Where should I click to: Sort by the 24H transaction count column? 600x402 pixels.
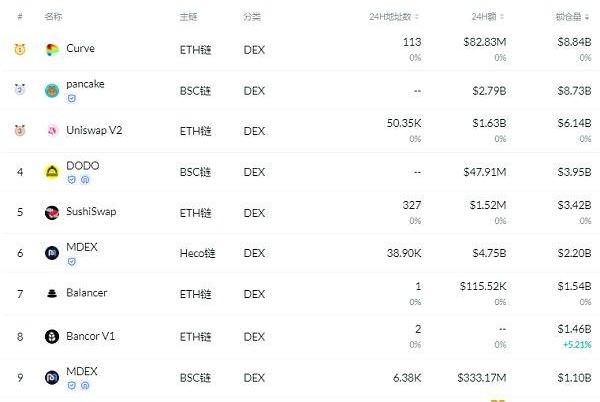pyautogui.click(x=396, y=17)
